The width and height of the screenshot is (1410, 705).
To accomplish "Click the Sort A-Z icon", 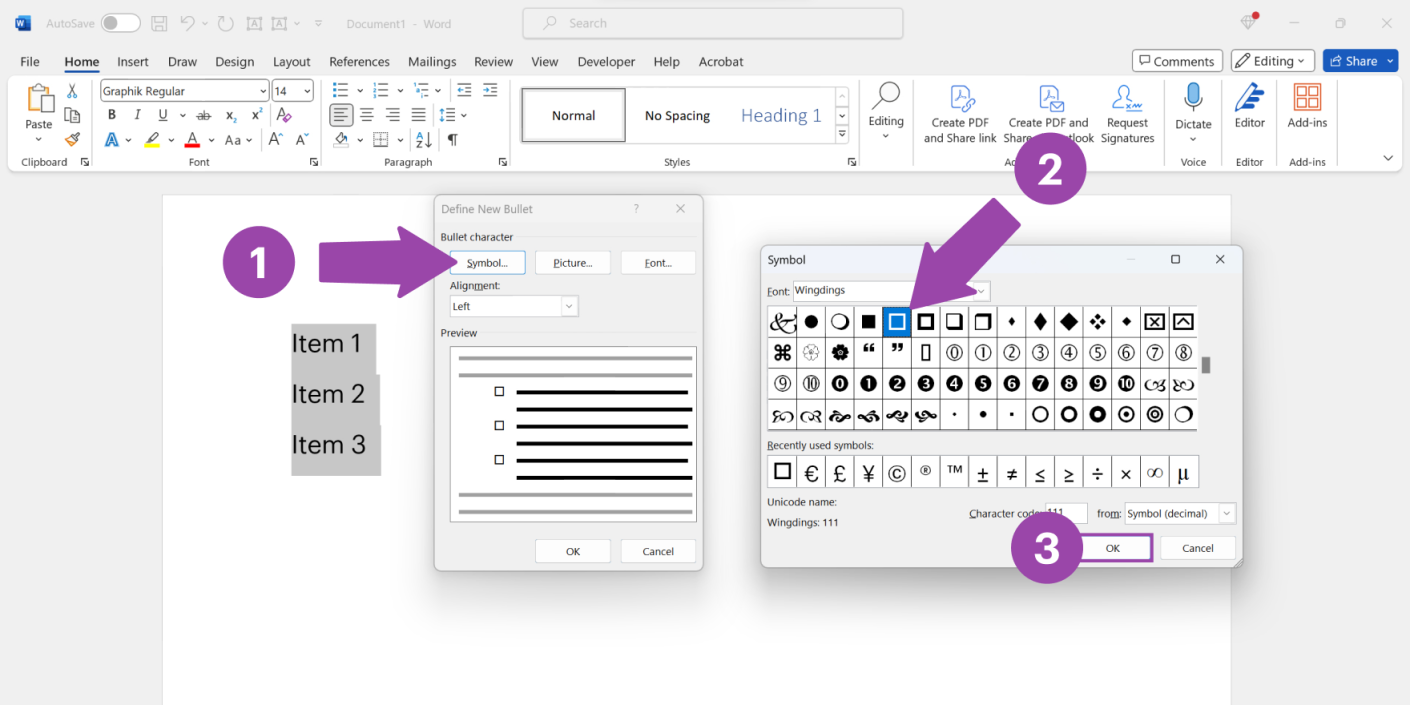I will pyautogui.click(x=424, y=140).
